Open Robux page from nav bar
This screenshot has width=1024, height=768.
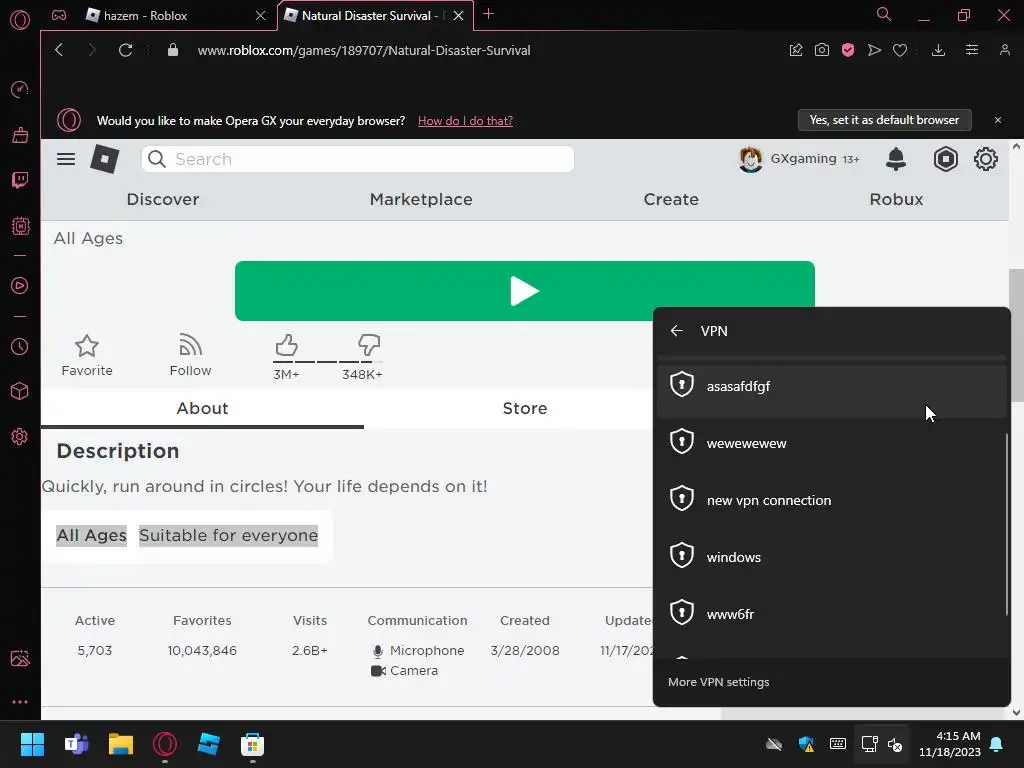[x=896, y=199]
